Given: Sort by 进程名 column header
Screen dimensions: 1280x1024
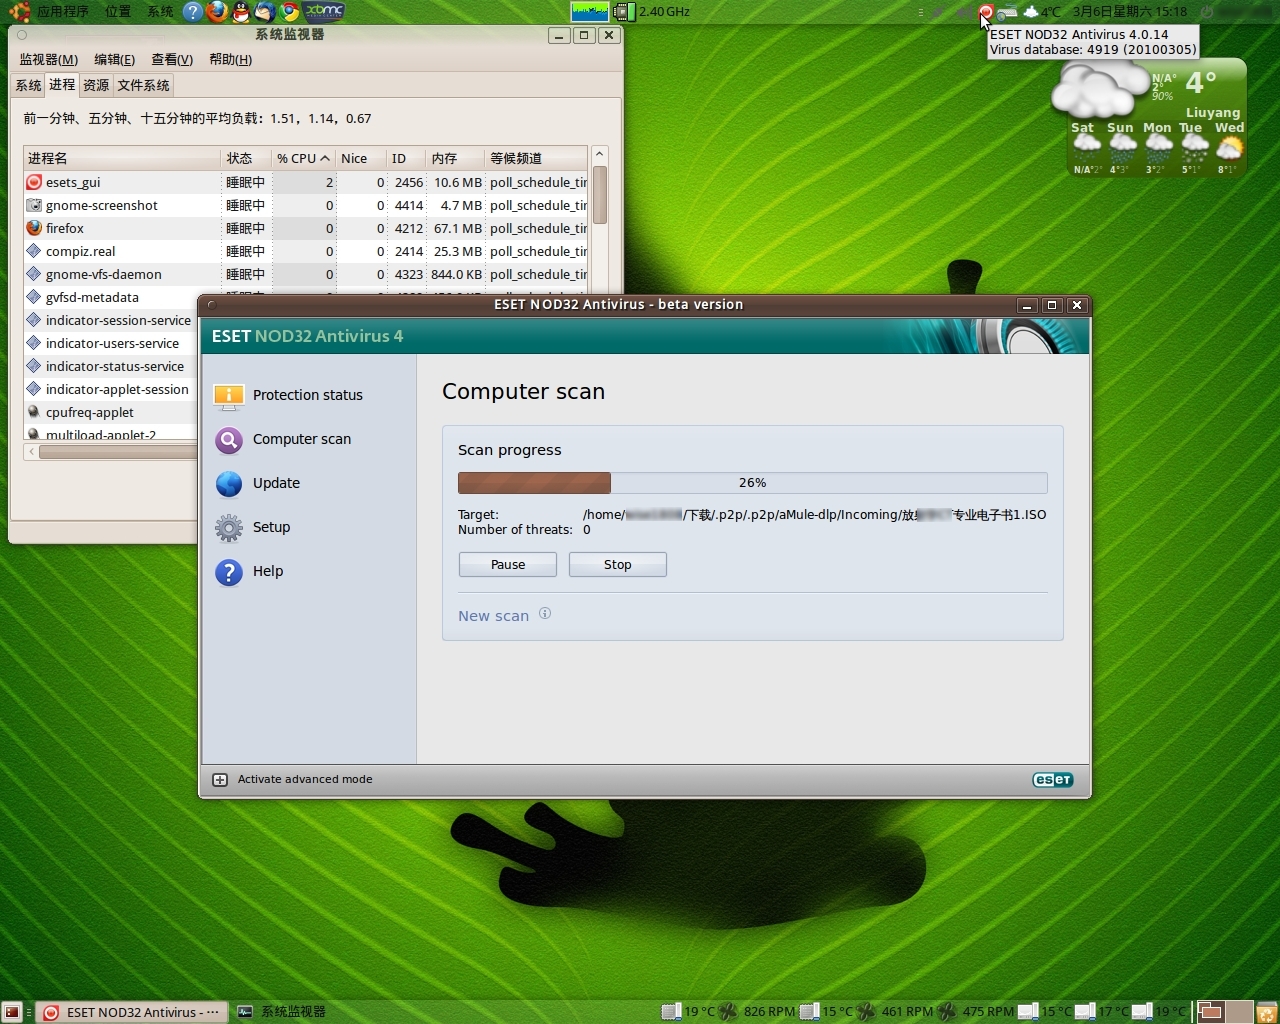Looking at the screenshot, I should [122, 158].
